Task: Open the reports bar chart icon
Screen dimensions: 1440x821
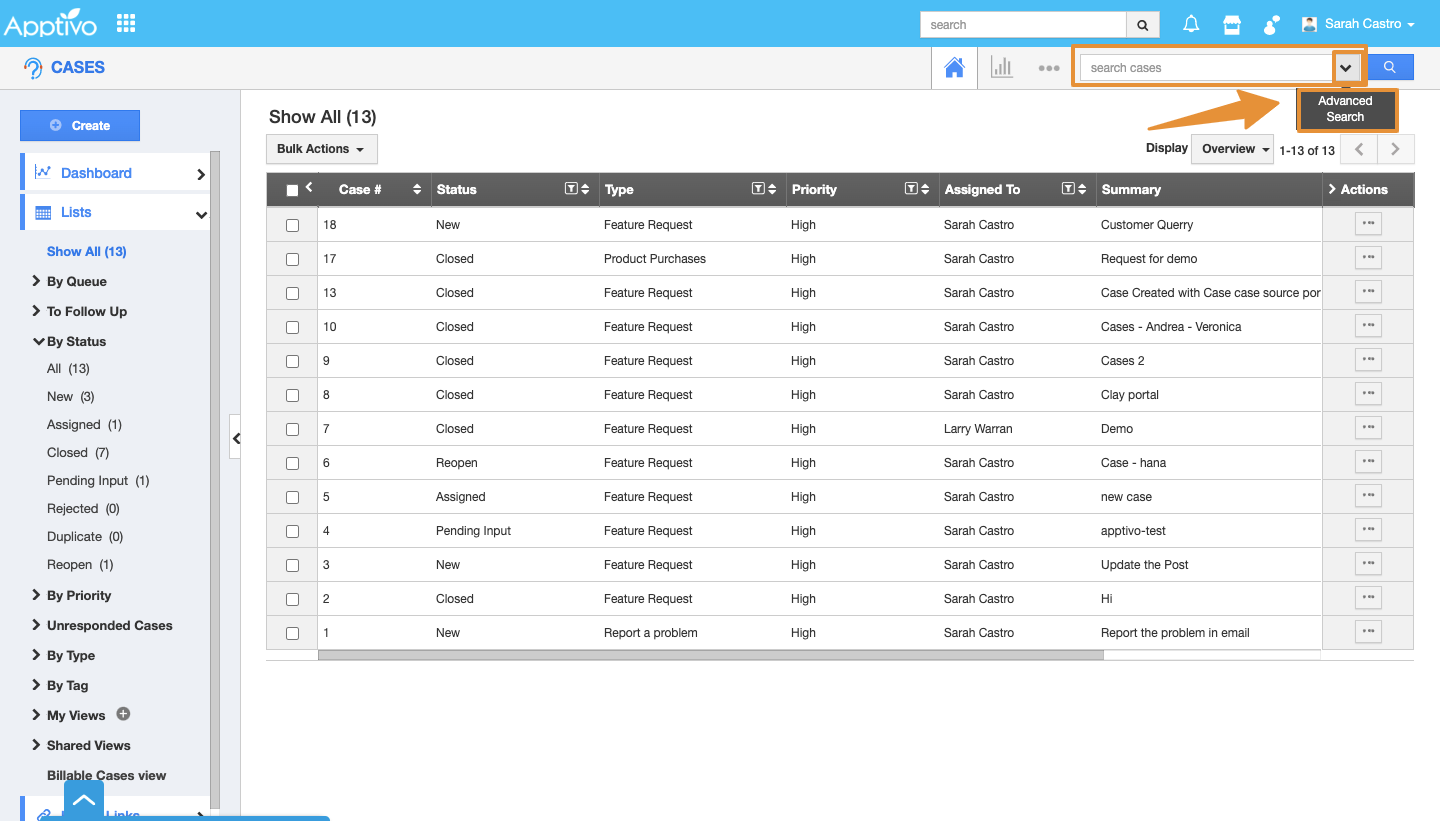Action: coord(1001,68)
